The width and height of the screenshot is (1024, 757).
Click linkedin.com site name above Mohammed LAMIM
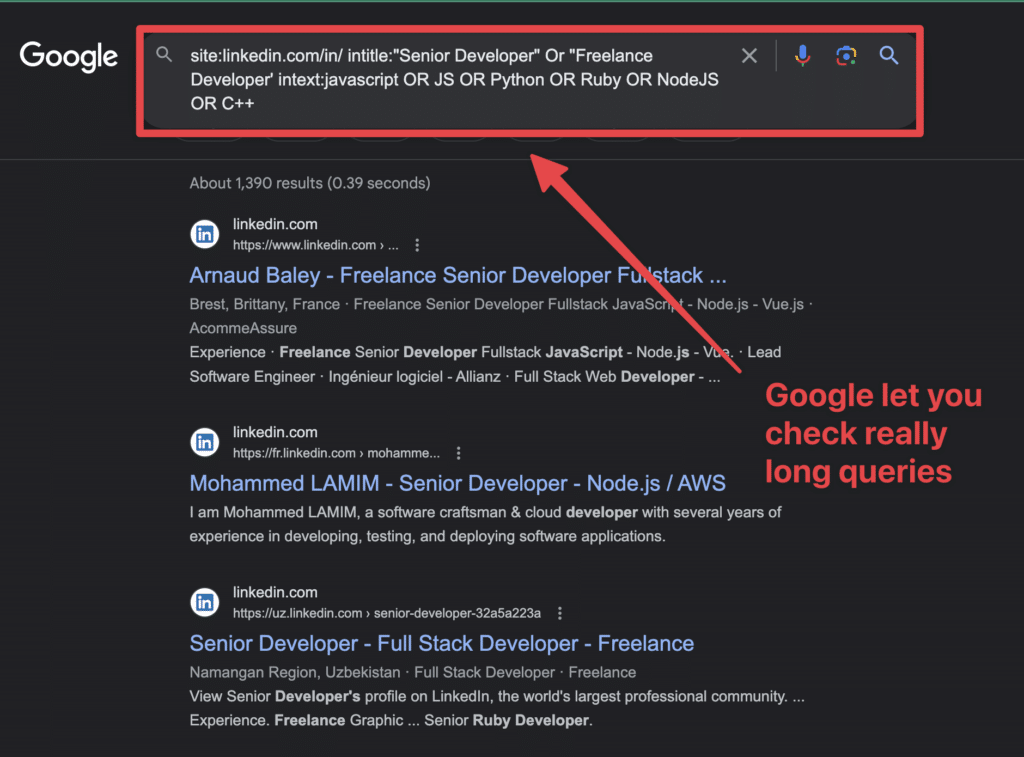275,432
